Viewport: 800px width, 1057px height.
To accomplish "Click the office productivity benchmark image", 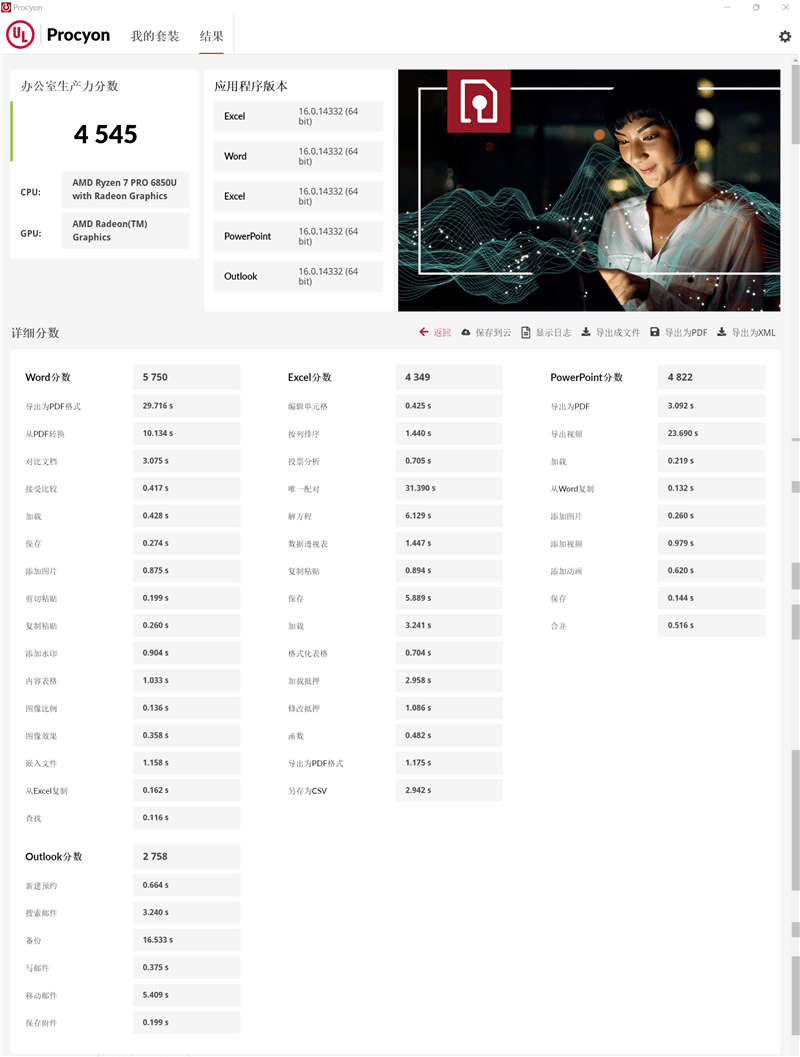I will pyautogui.click(x=589, y=190).
